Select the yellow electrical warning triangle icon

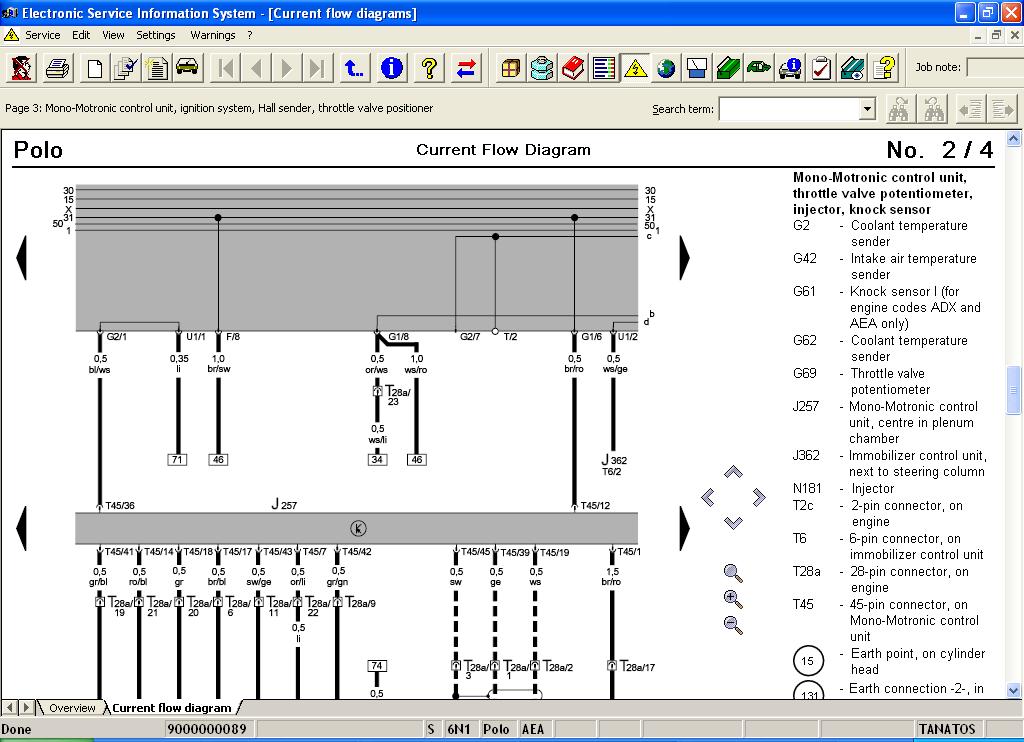point(635,68)
